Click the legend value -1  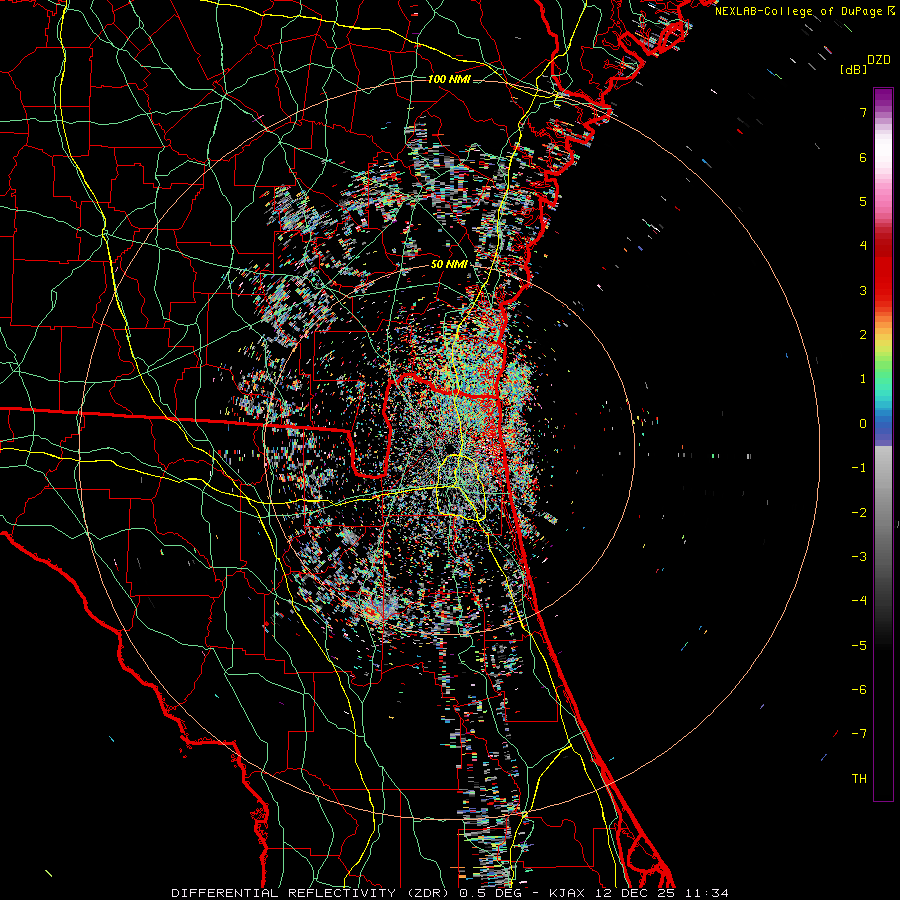[859, 468]
